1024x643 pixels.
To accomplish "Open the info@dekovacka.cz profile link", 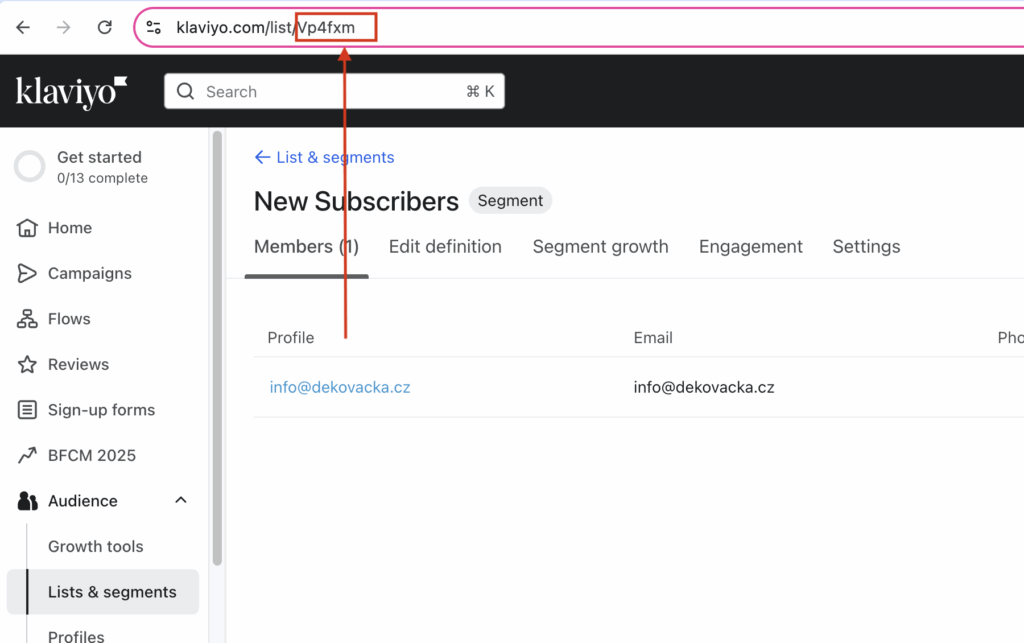I will click(340, 387).
